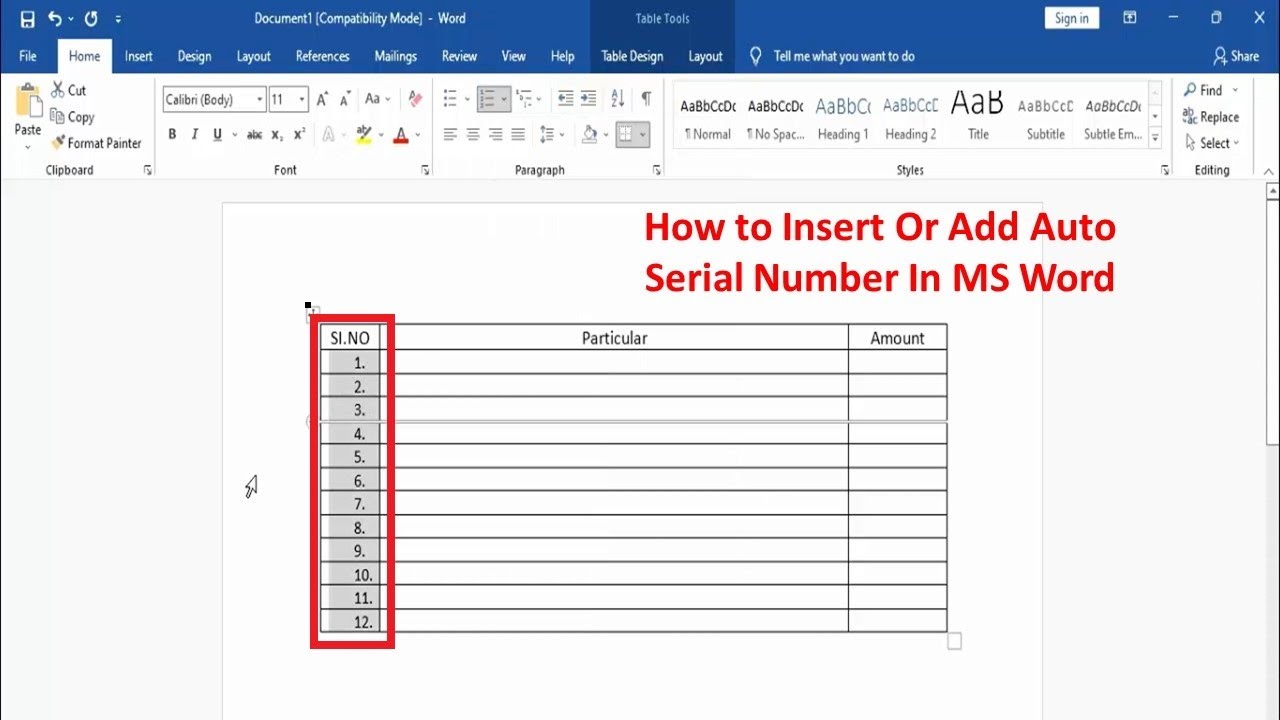Click the table resize handle
This screenshot has height=720, width=1280.
point(954,641)
